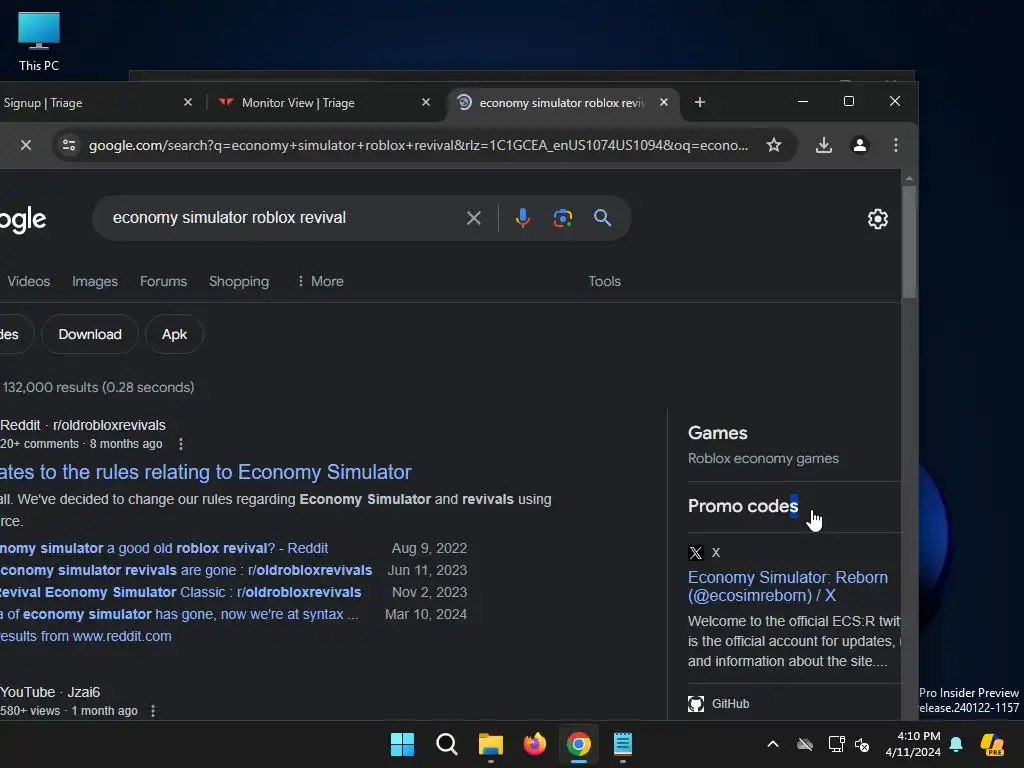Viewport: 1024px width, 768px height.
Task: Open the now we're at syntax link
Action: (x=179, y=615)
